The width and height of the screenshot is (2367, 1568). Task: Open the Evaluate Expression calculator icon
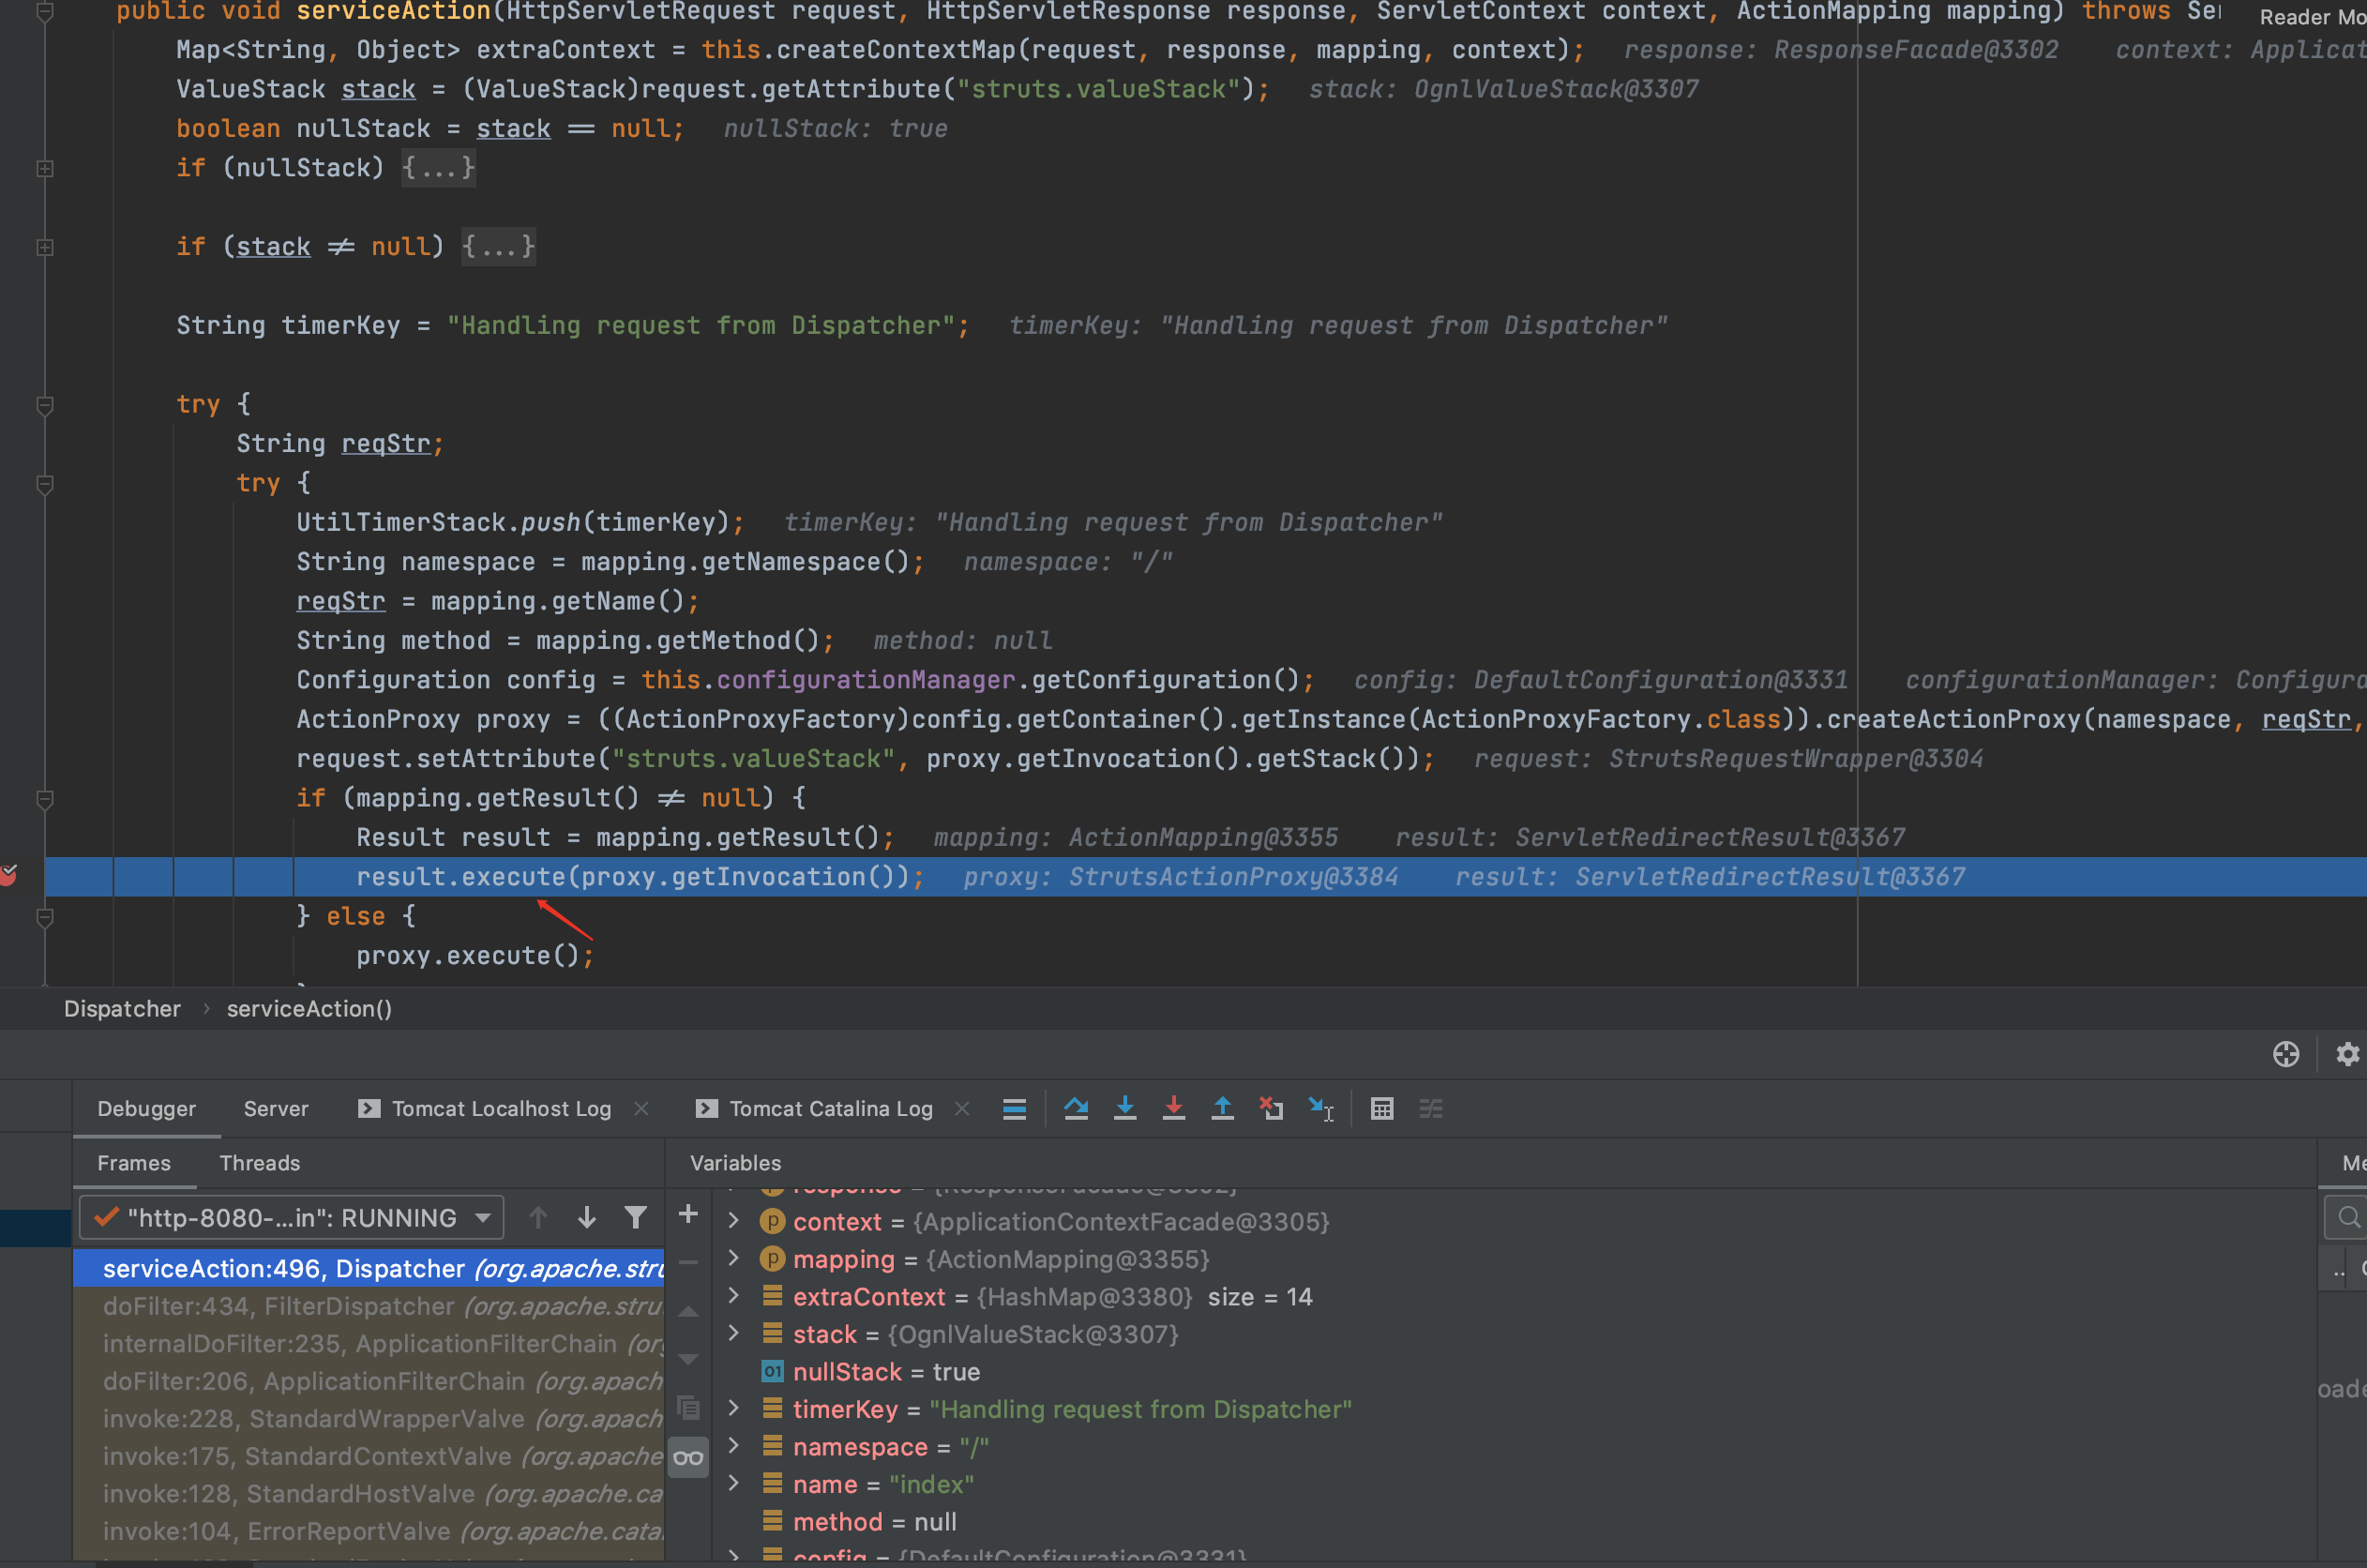coord(1382,1108)
